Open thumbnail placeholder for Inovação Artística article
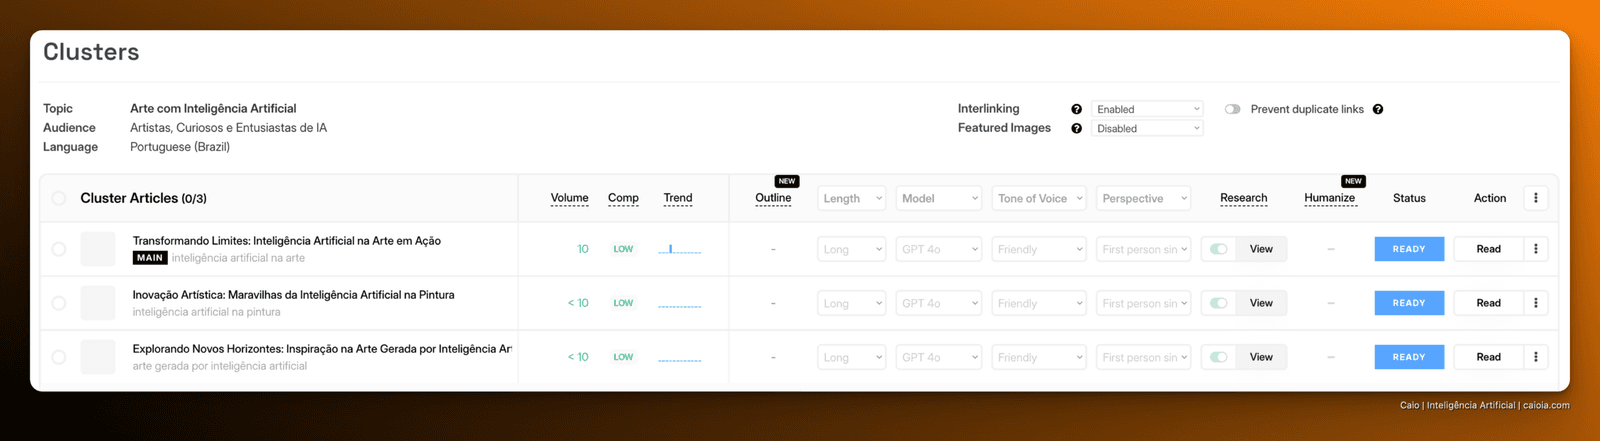1600x441 pixels. (x=98, y=303)
